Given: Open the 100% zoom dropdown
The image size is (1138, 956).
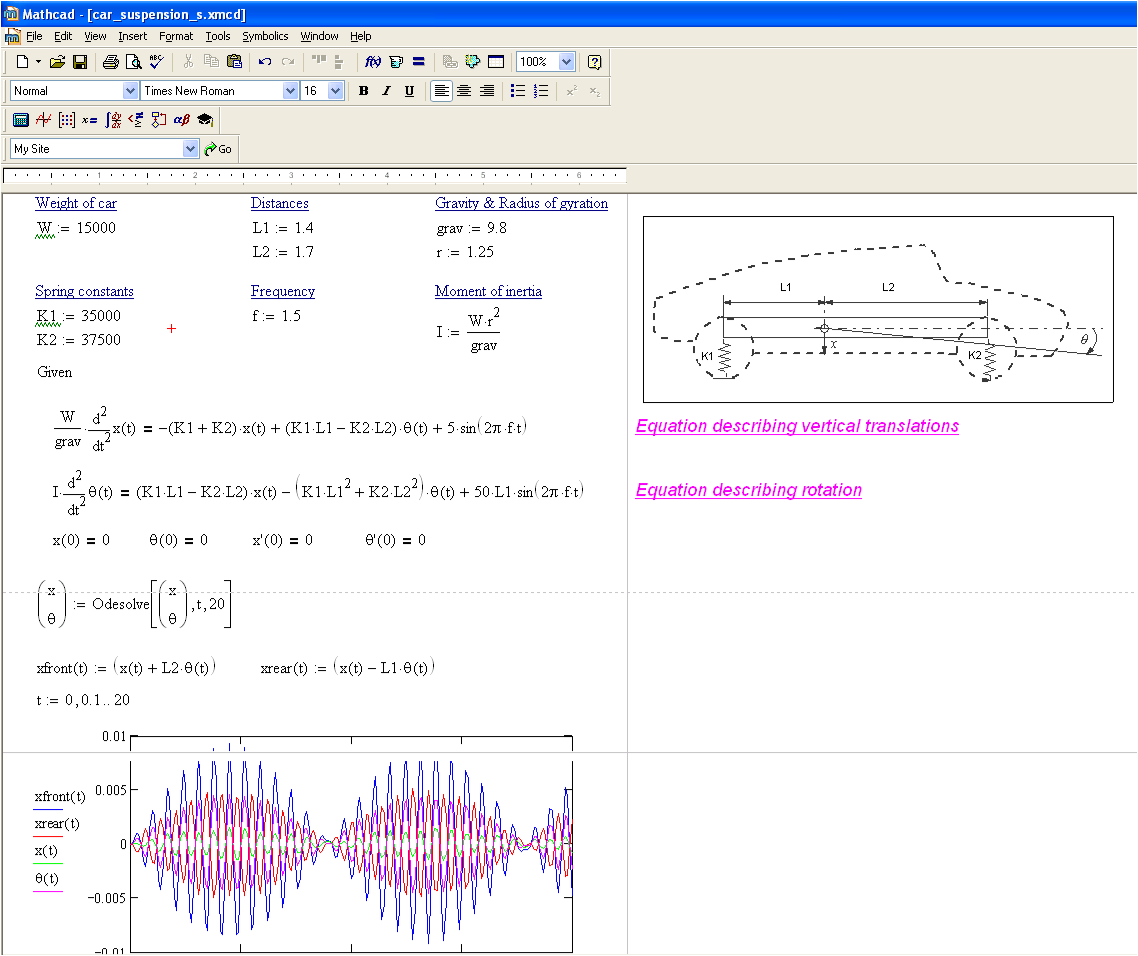Looking at the screenshot, I should [x=566, y=62].
